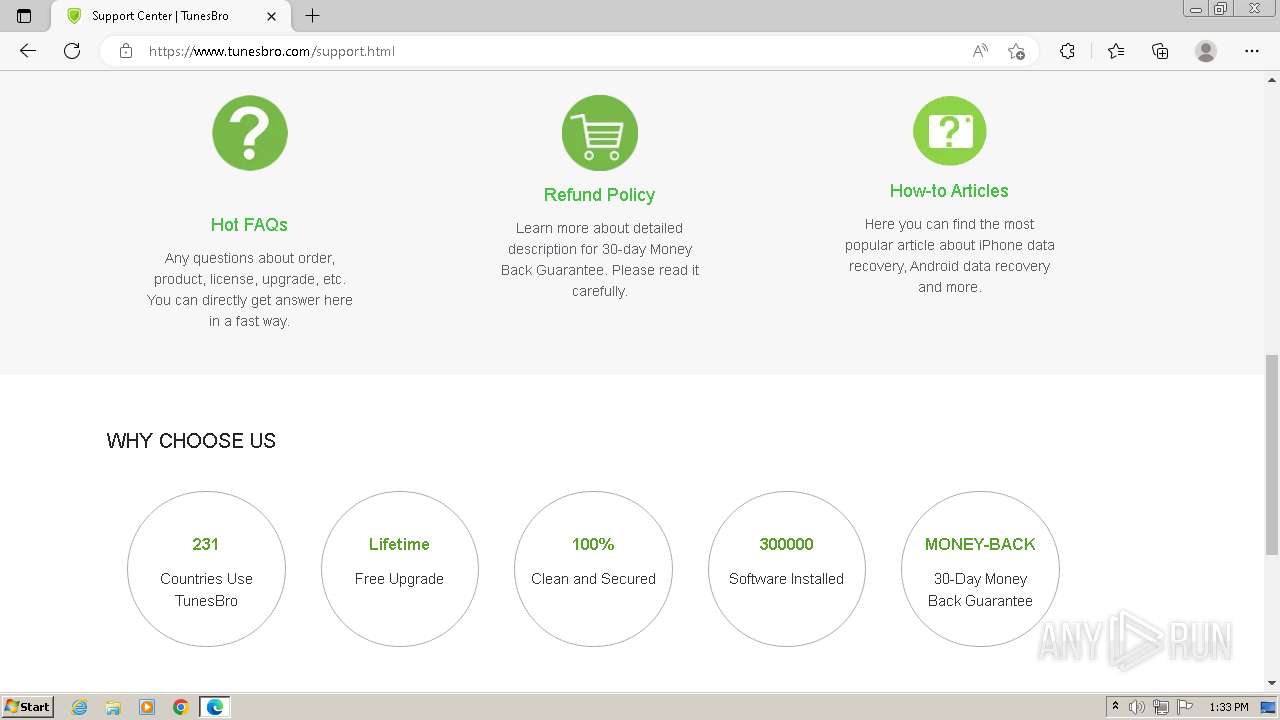Screen dimensions: 1280x720
Task: Click the 'MONEY-BACK' guarantee circle
Action: 980,570
